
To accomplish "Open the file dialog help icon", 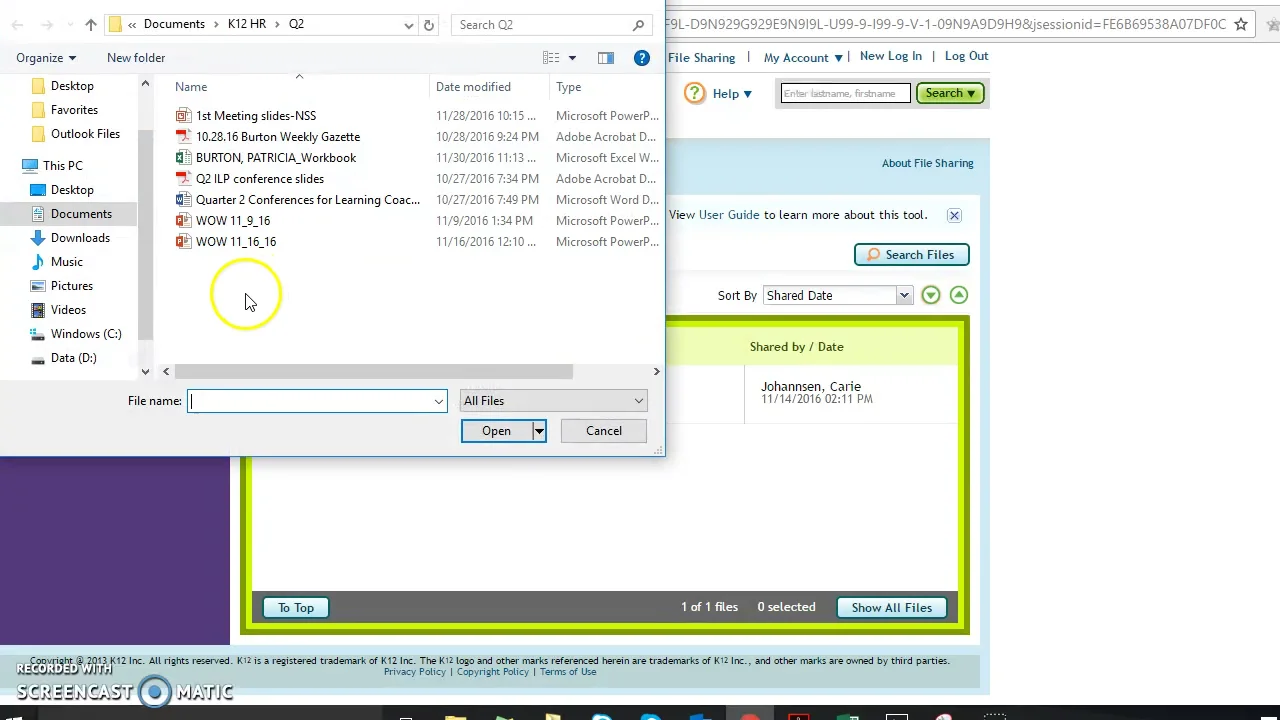I will point(642,58).
